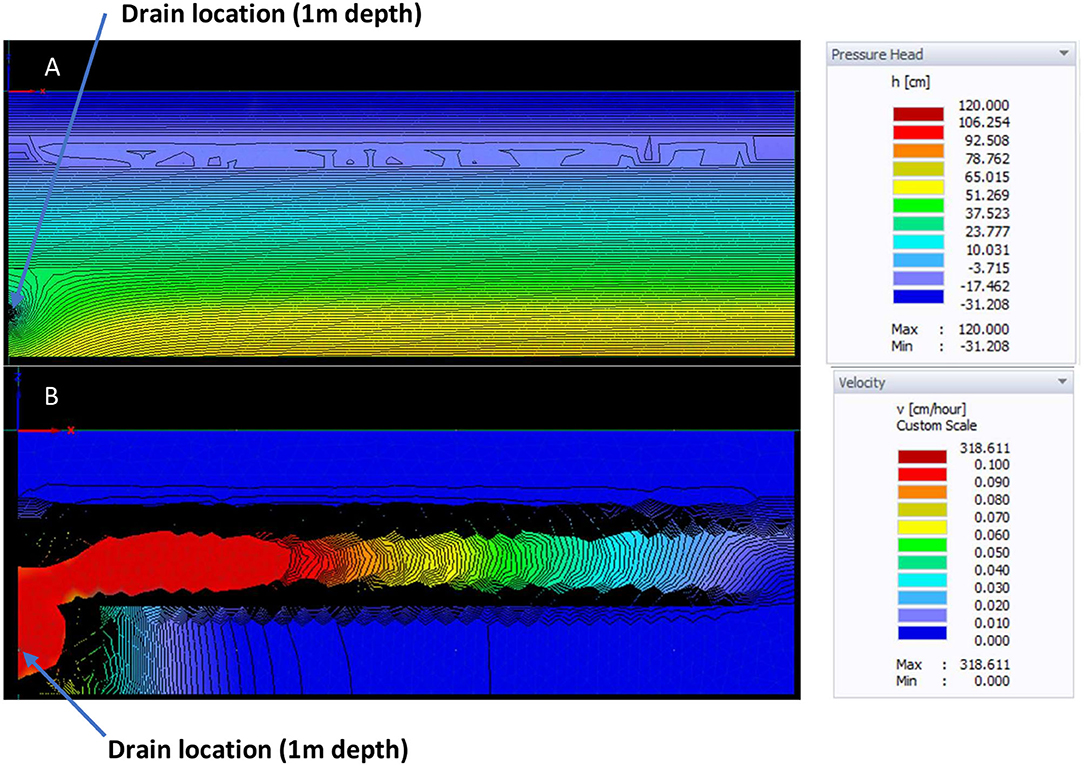Click the 0.090 velocity scale value
Screen dimensions: 1084x766
(992, 483)
